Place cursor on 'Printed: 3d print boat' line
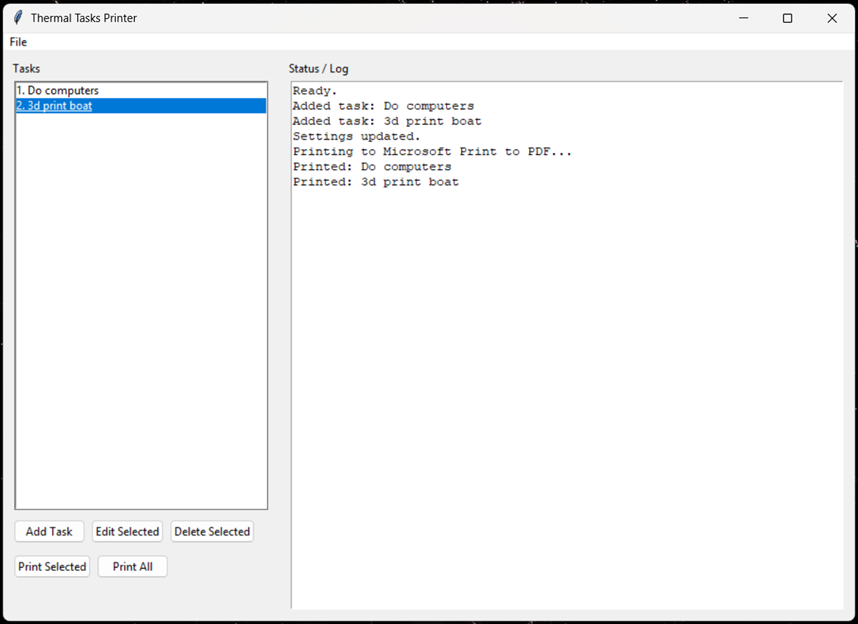This screenshot has width=858, height=624. [x=376, y=182]
